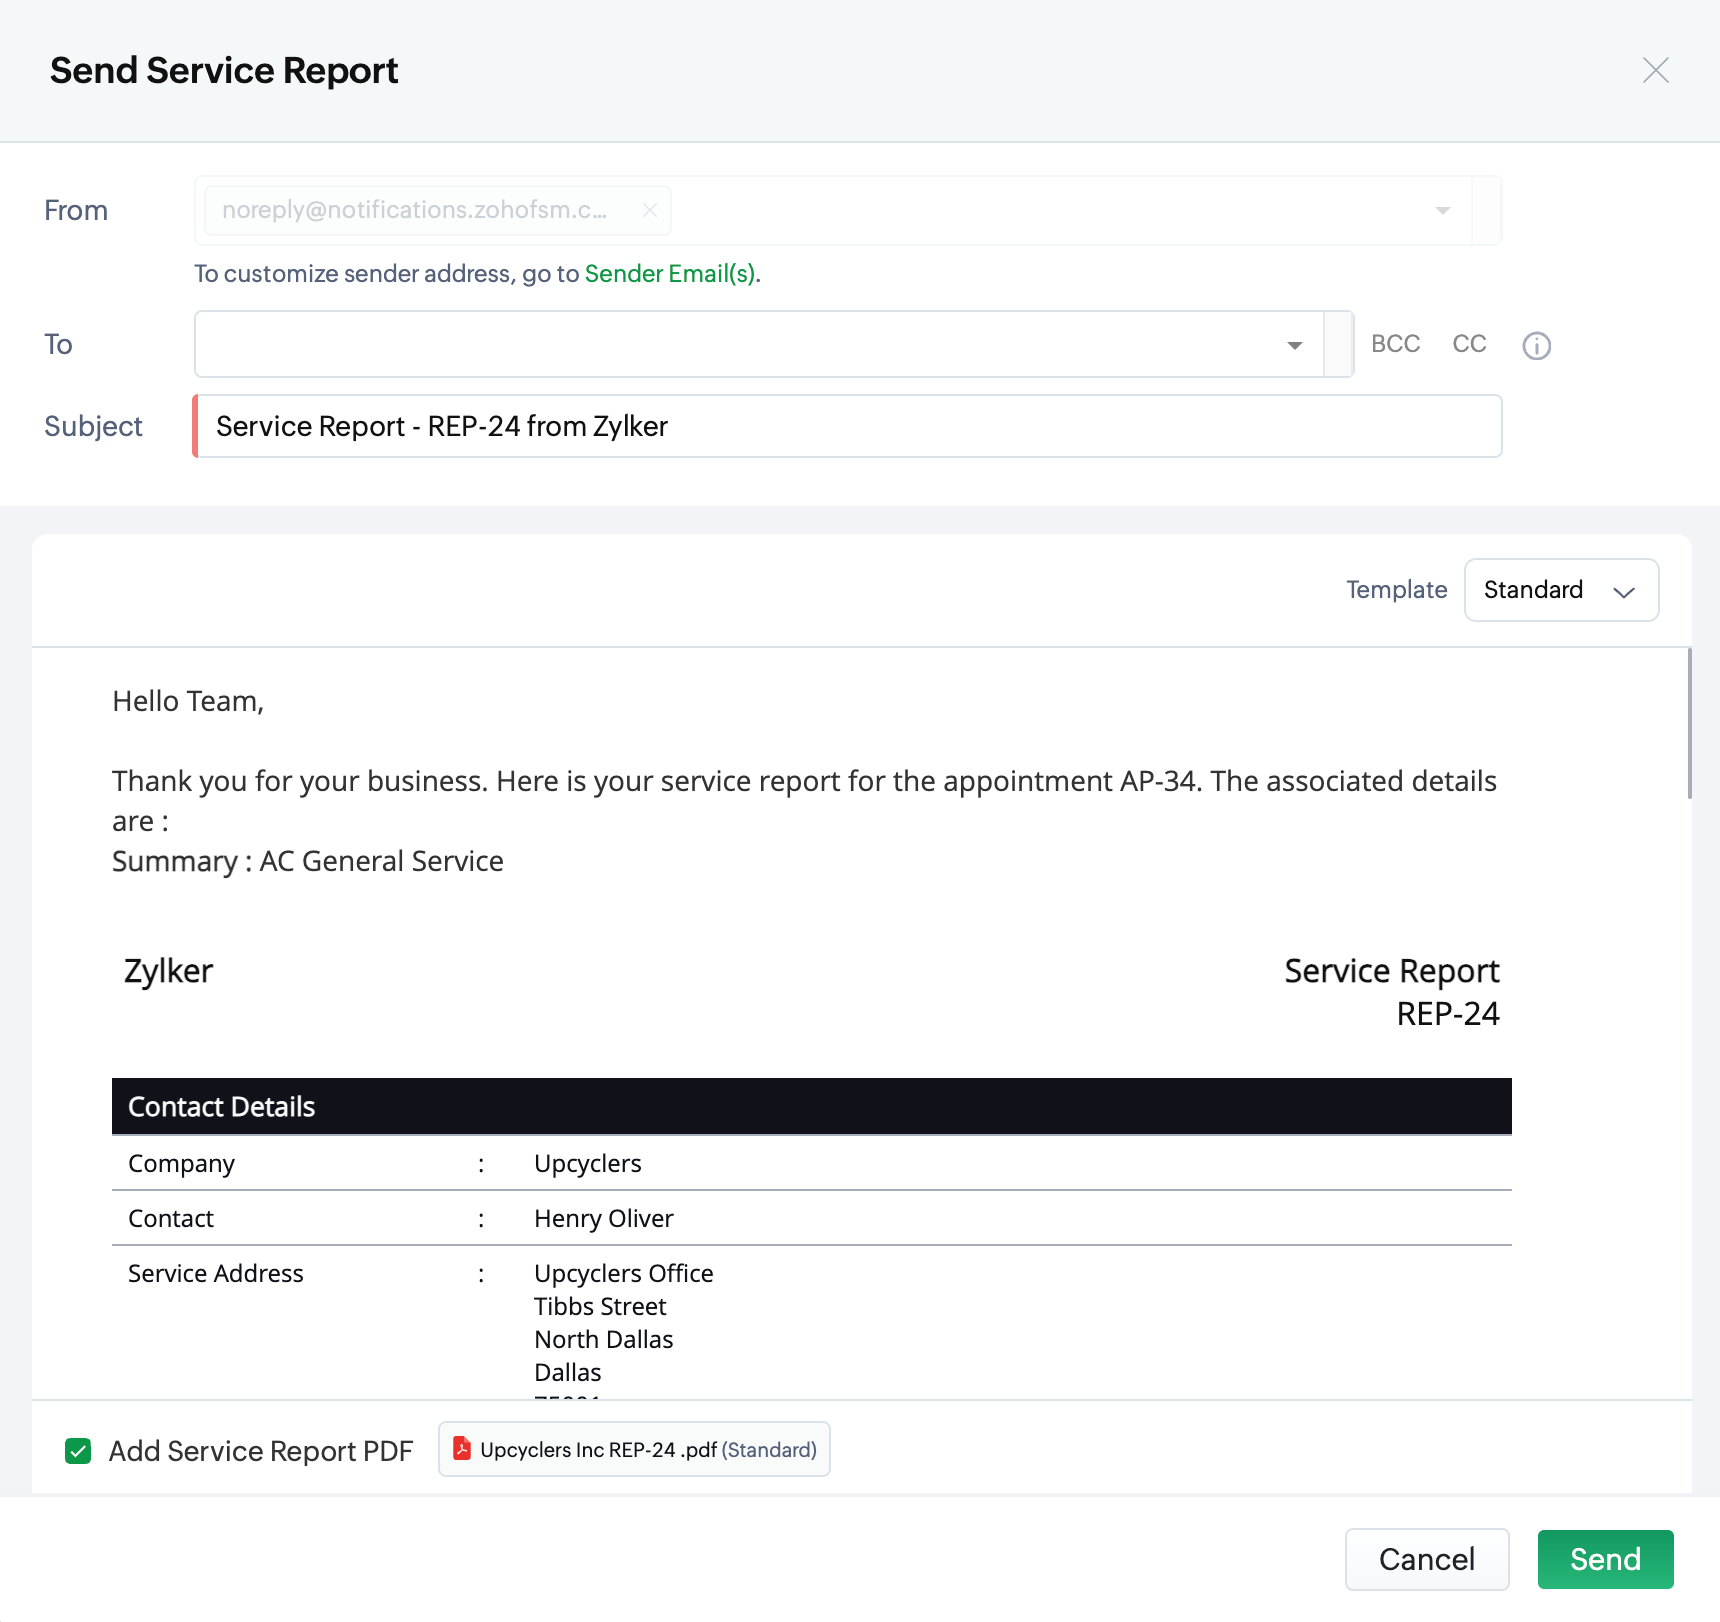Viewport: 1720px width, 1622px height.
Task: Close the Send Service Report dialog
Action: click(1655, 70)
